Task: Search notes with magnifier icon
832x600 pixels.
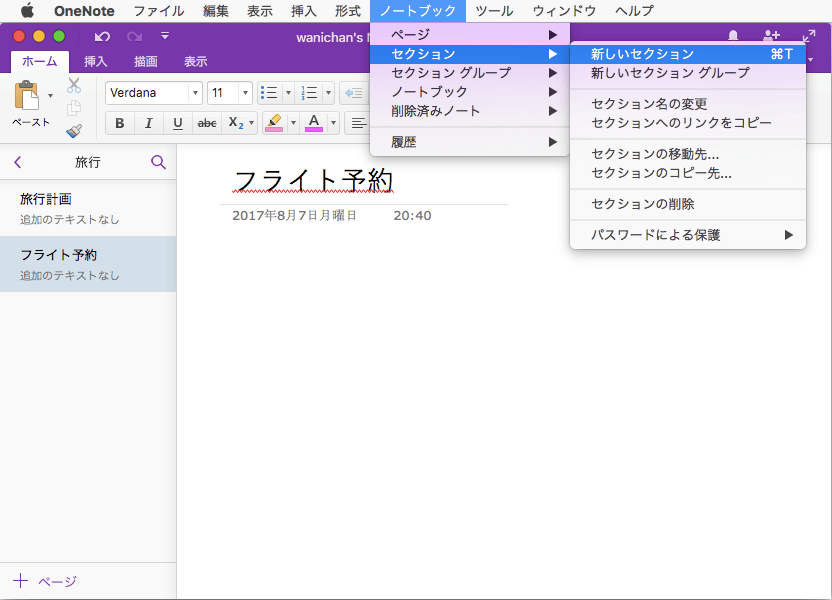Action: pyautogui.click(x=158, y=162)
